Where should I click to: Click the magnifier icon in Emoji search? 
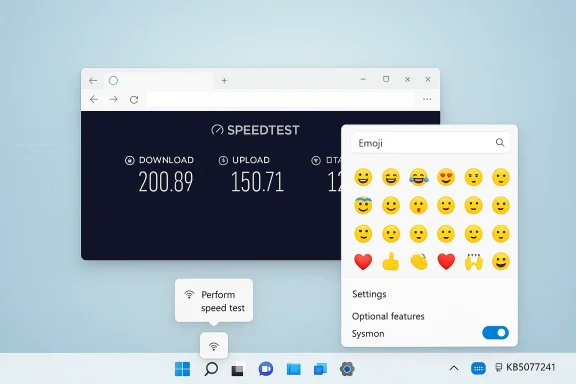pos(500,143)
